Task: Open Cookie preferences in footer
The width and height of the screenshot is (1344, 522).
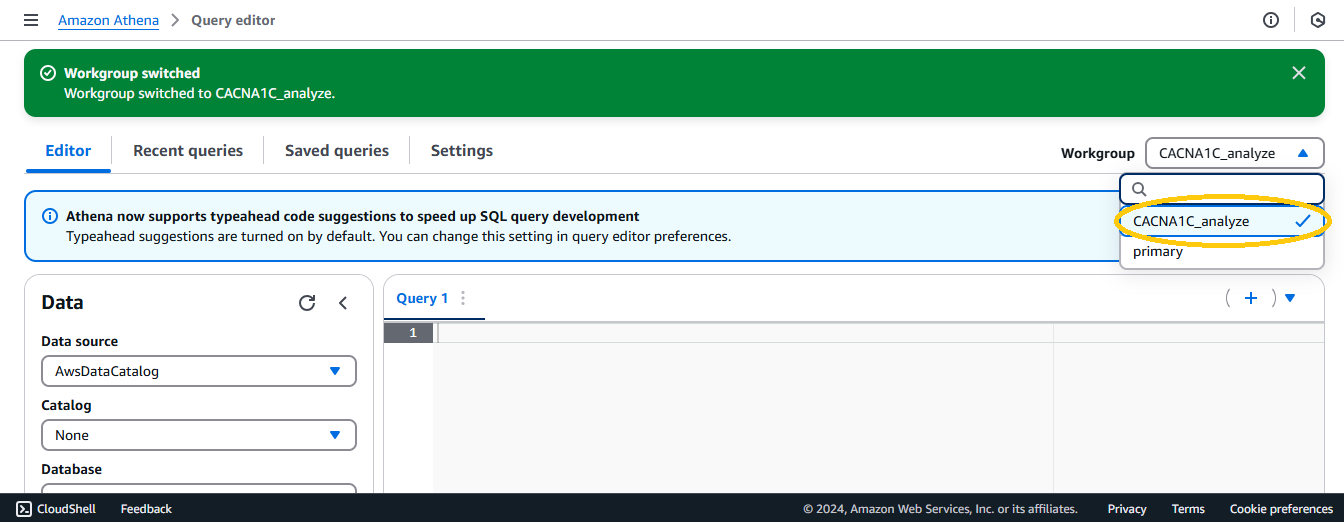Action: tap(1281, 509)
